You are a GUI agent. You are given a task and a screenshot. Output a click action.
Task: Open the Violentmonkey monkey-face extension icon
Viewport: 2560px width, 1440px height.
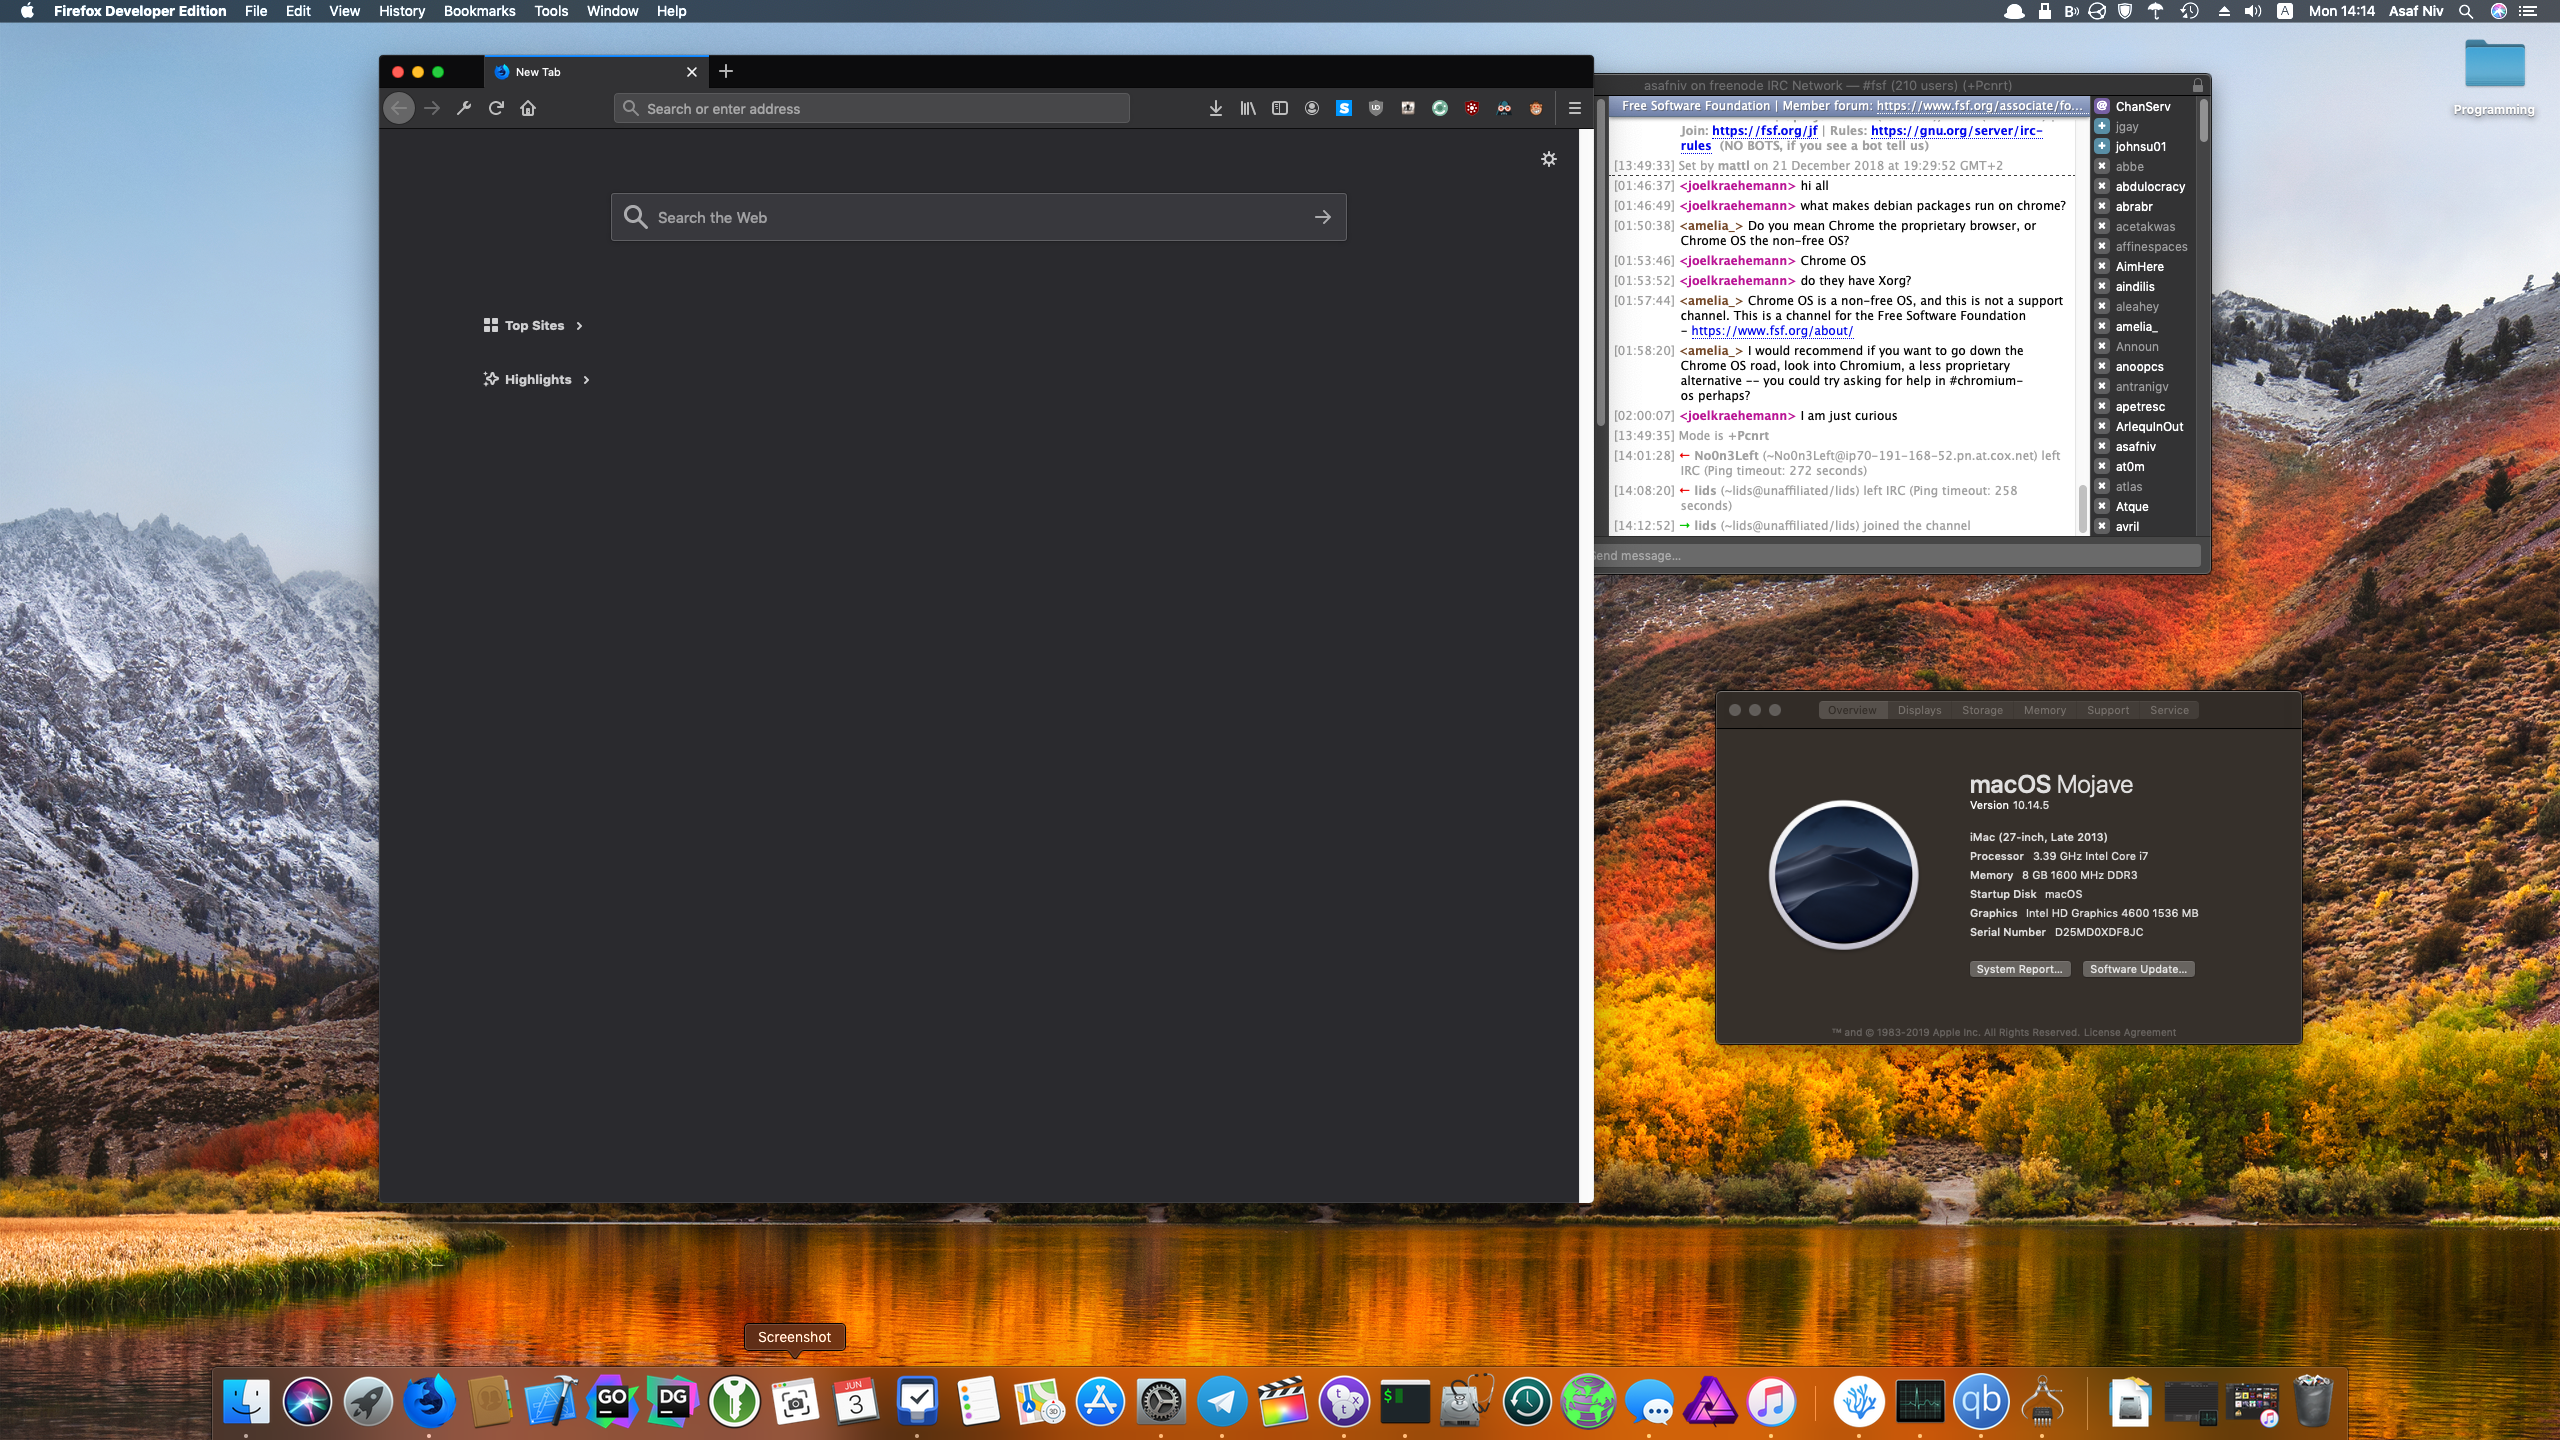[x=1535, y=108]
